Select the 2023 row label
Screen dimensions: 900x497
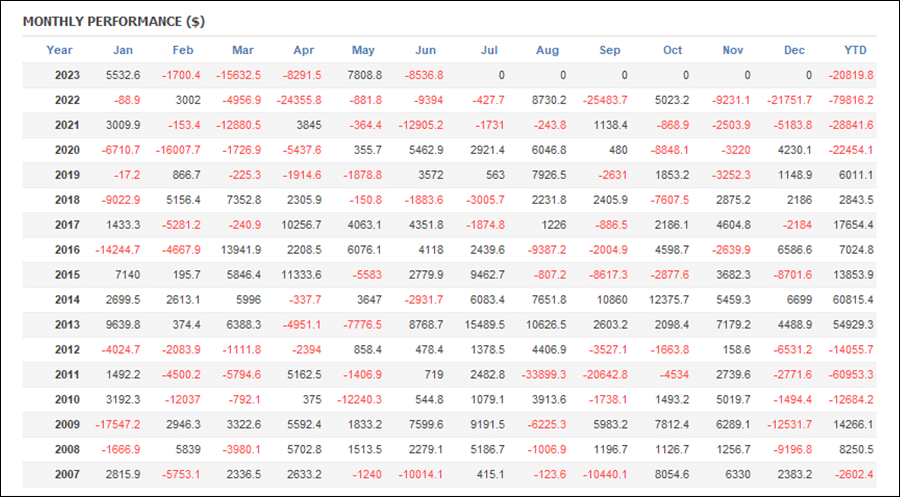click(x=67, y=75)
